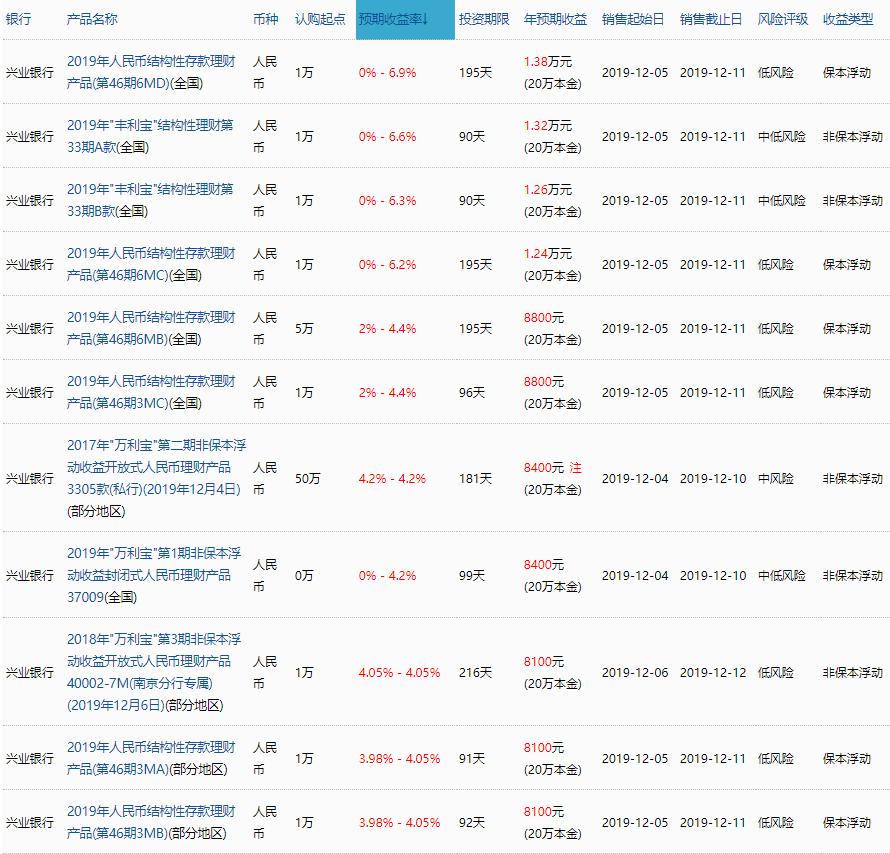
Task: Click expected return 1.26万元
Action: pos(548,190)
